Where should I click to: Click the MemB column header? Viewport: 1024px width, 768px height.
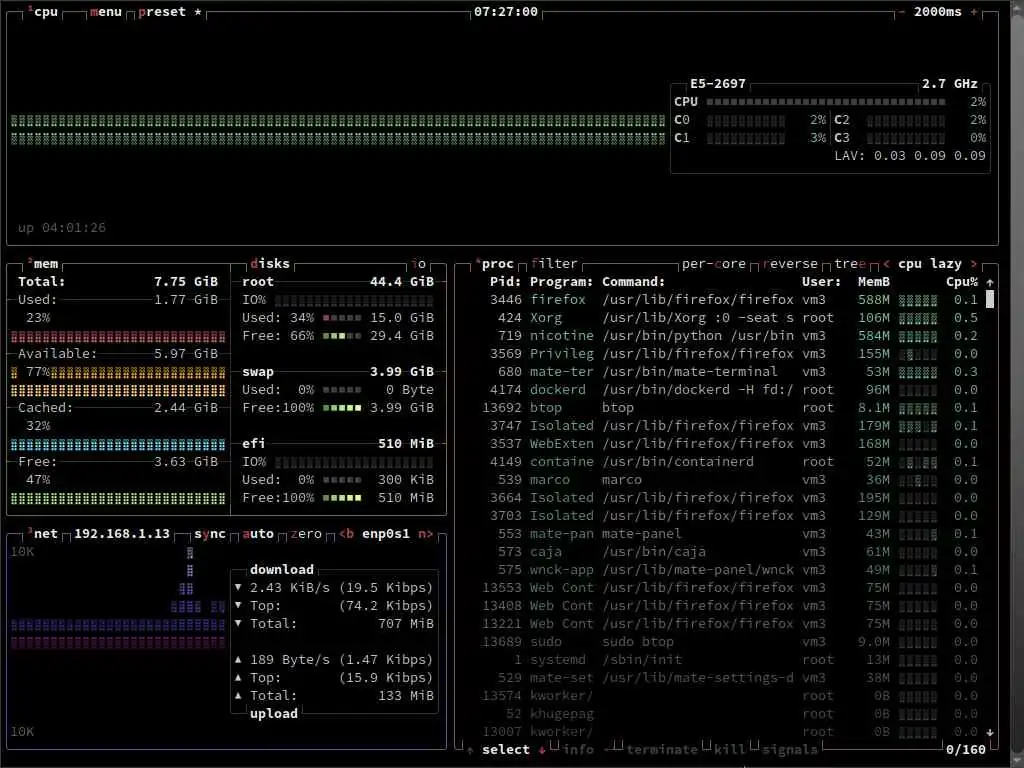(x=874, y=281)
